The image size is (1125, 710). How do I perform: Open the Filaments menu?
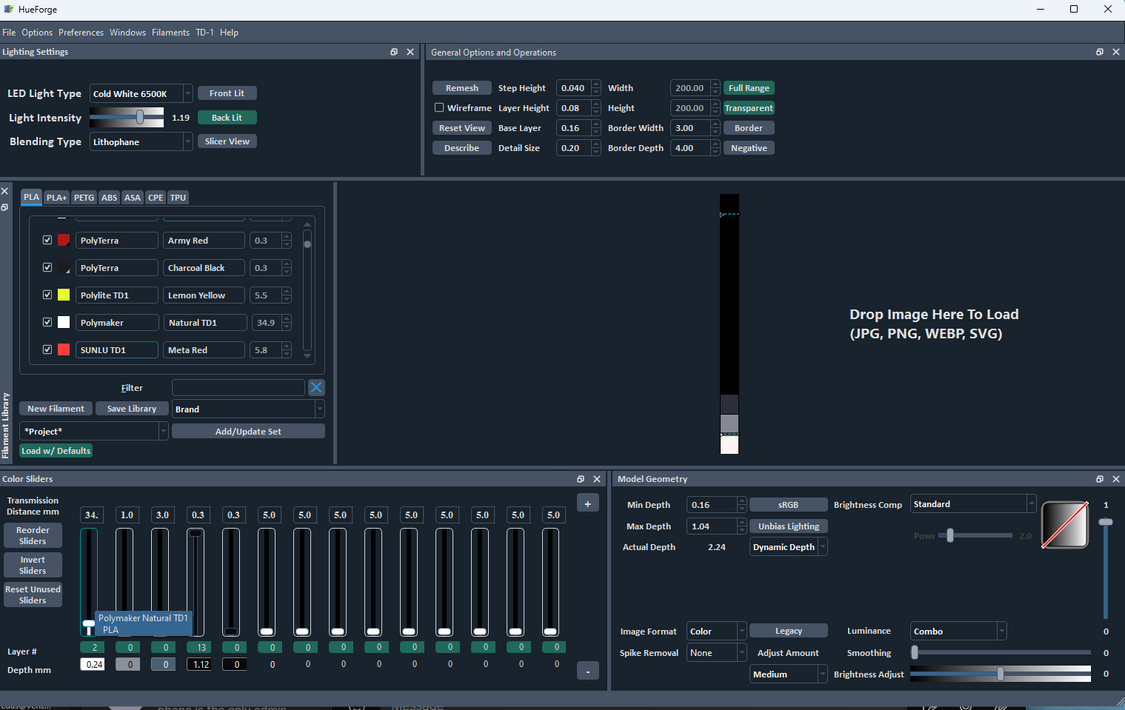pyautogui.click(x=170, y=32)
